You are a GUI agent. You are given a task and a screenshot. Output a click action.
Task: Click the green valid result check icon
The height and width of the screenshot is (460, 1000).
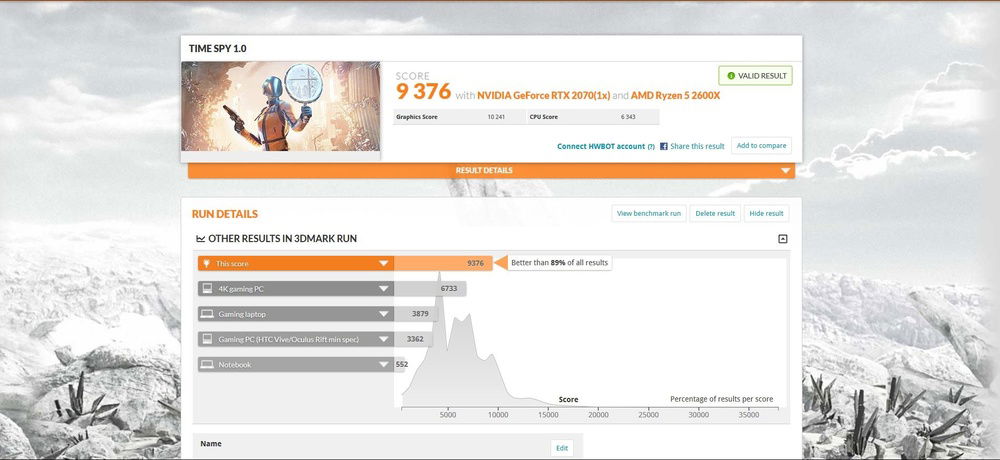[x=731, y=76]
